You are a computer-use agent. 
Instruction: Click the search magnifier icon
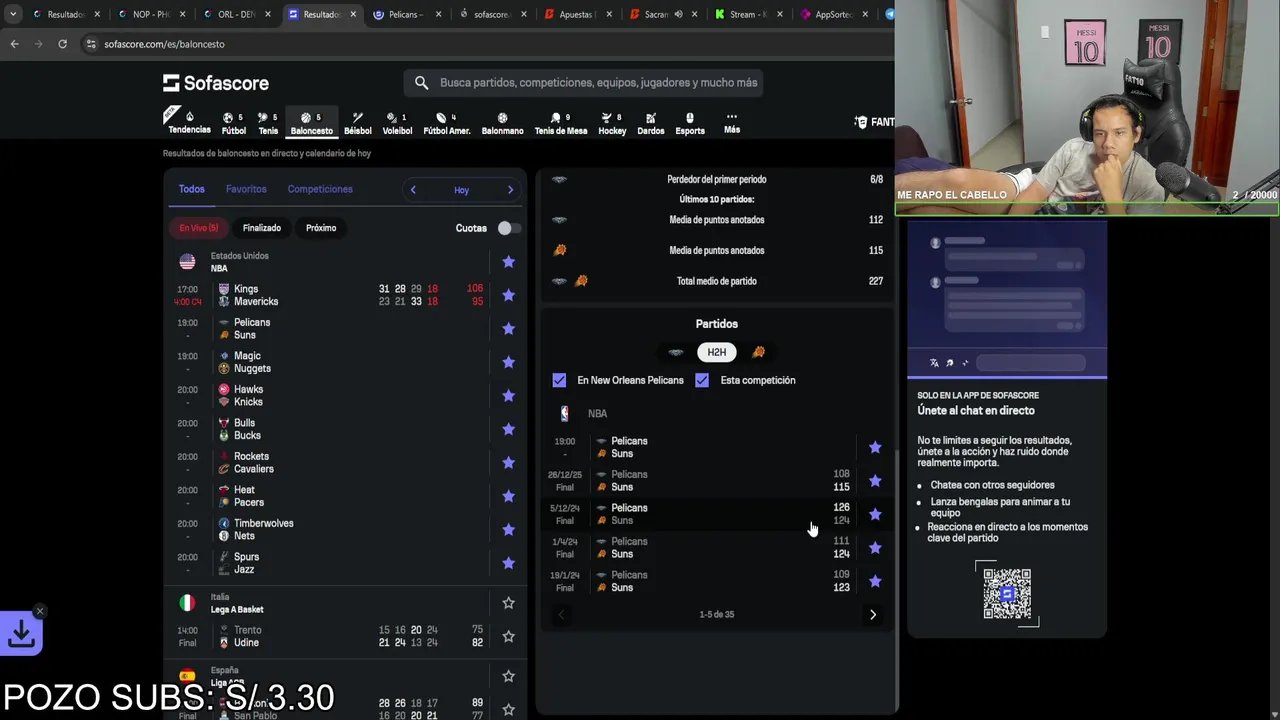point(421,83)
